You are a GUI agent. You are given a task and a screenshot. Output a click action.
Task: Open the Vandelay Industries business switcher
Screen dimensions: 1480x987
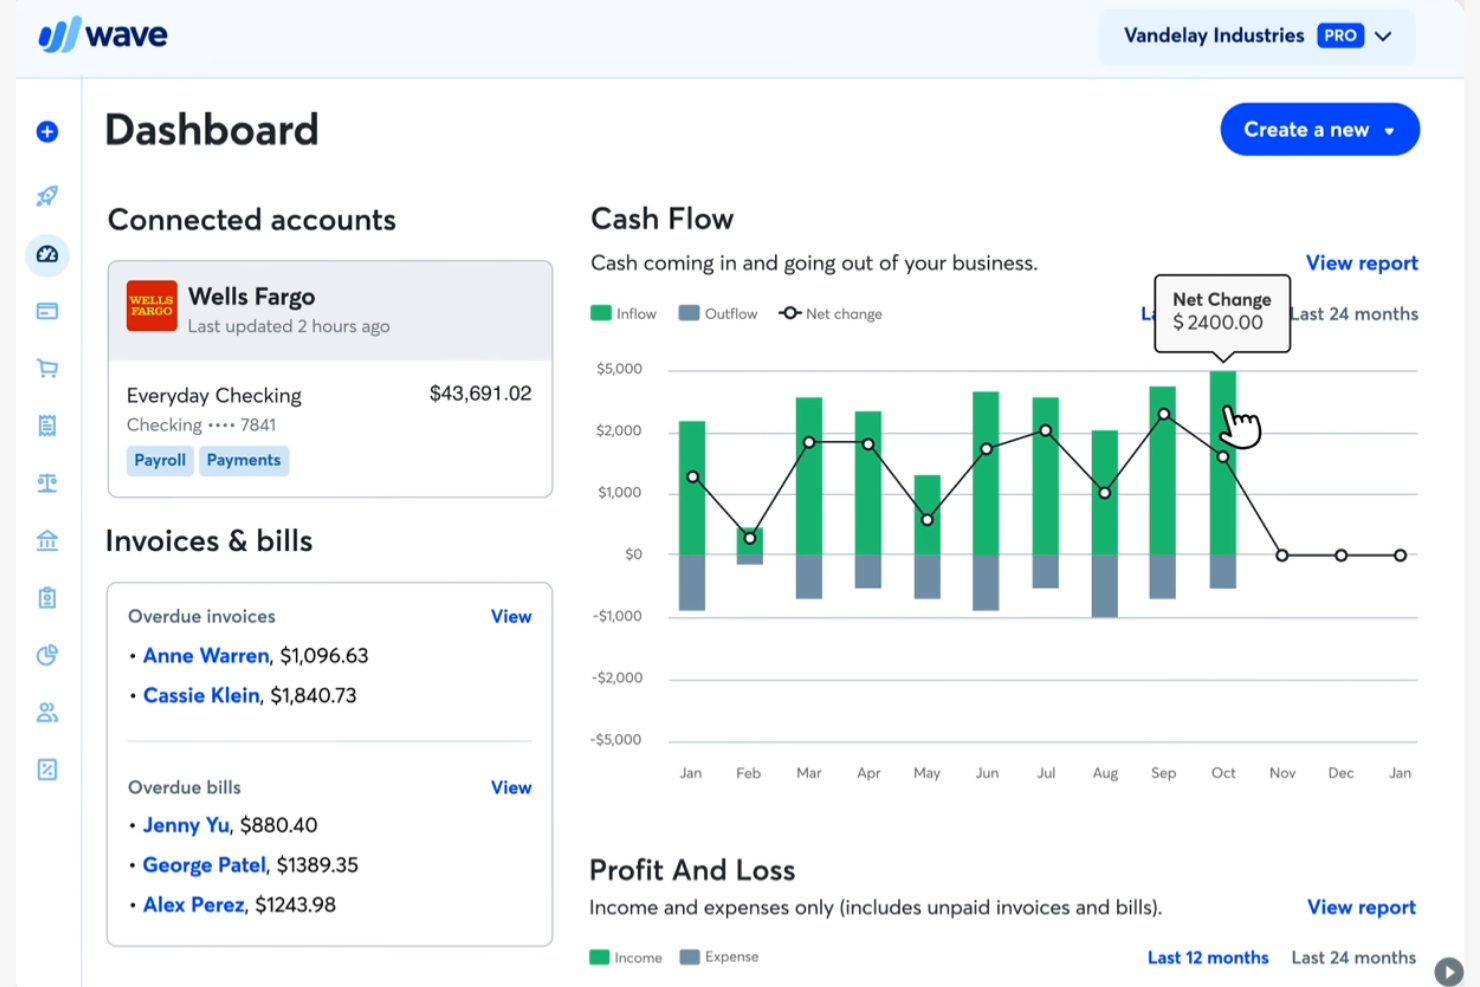point(1257,35)
